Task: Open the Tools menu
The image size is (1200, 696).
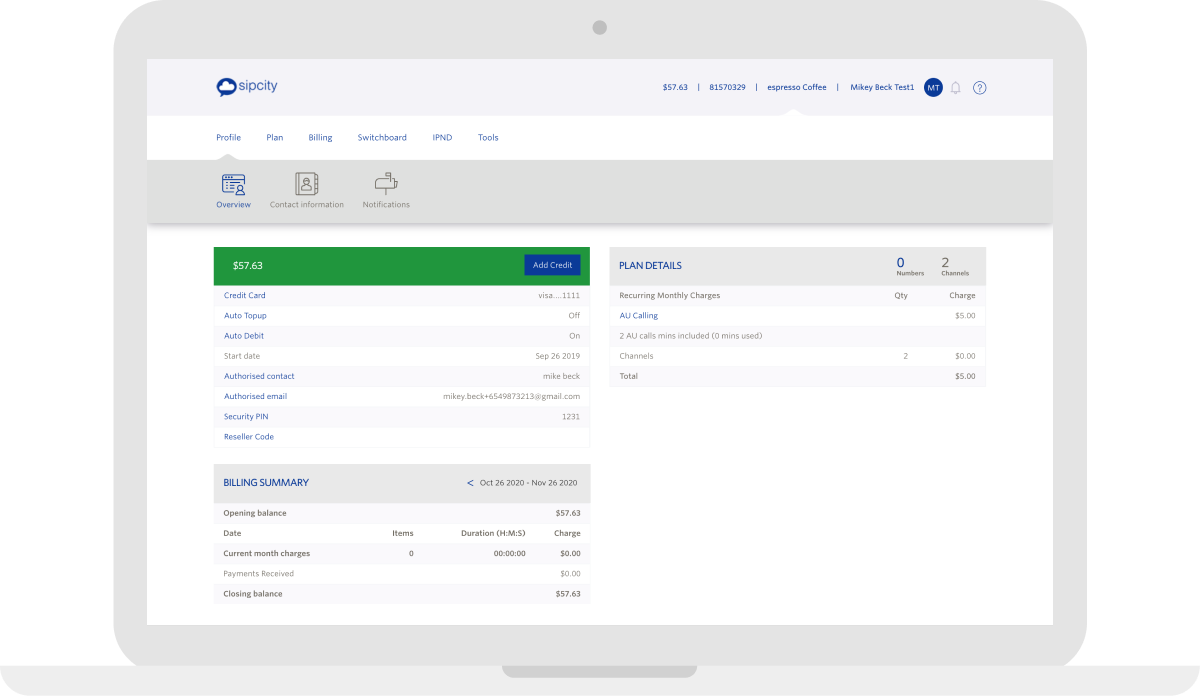Action: click(488, 138)
